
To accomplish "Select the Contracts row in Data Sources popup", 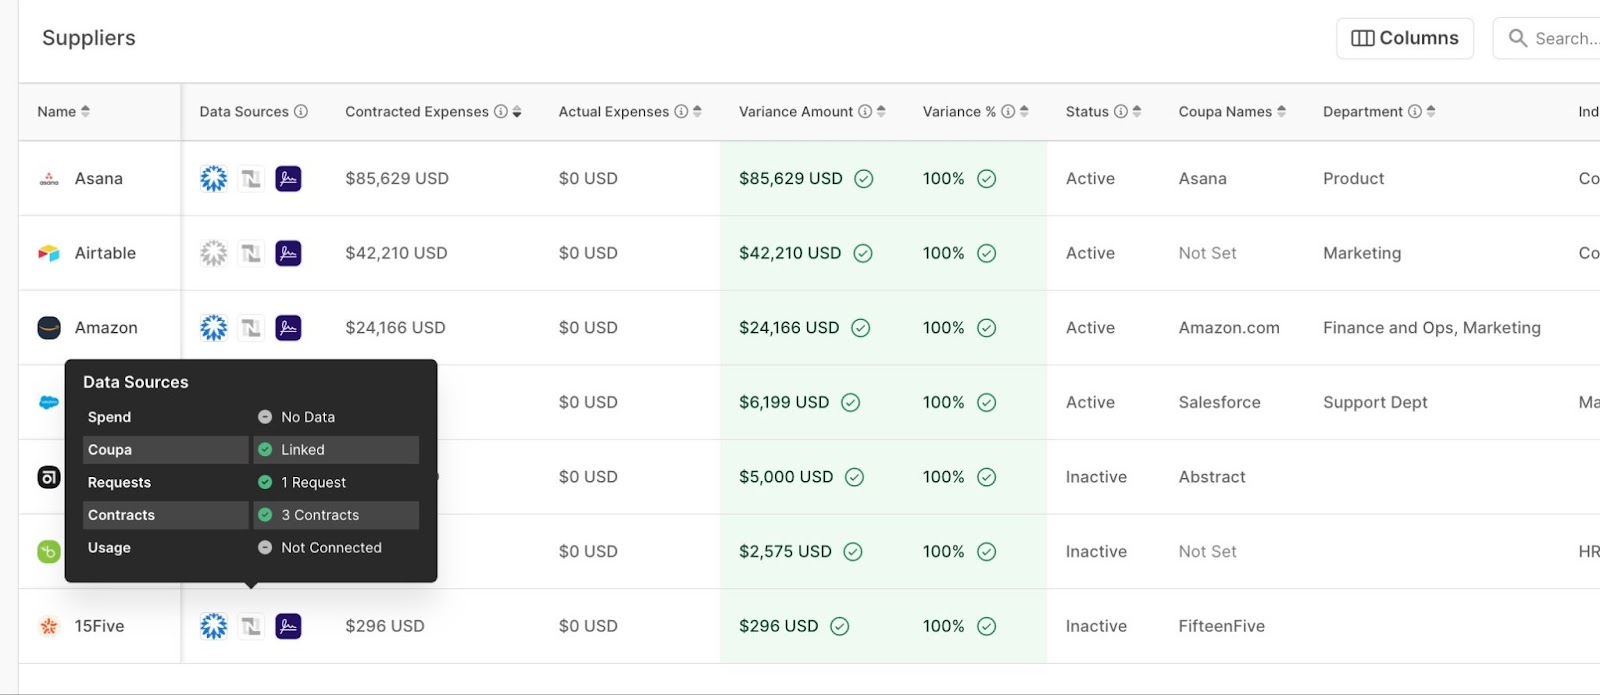I will click(x=165, y=515).
